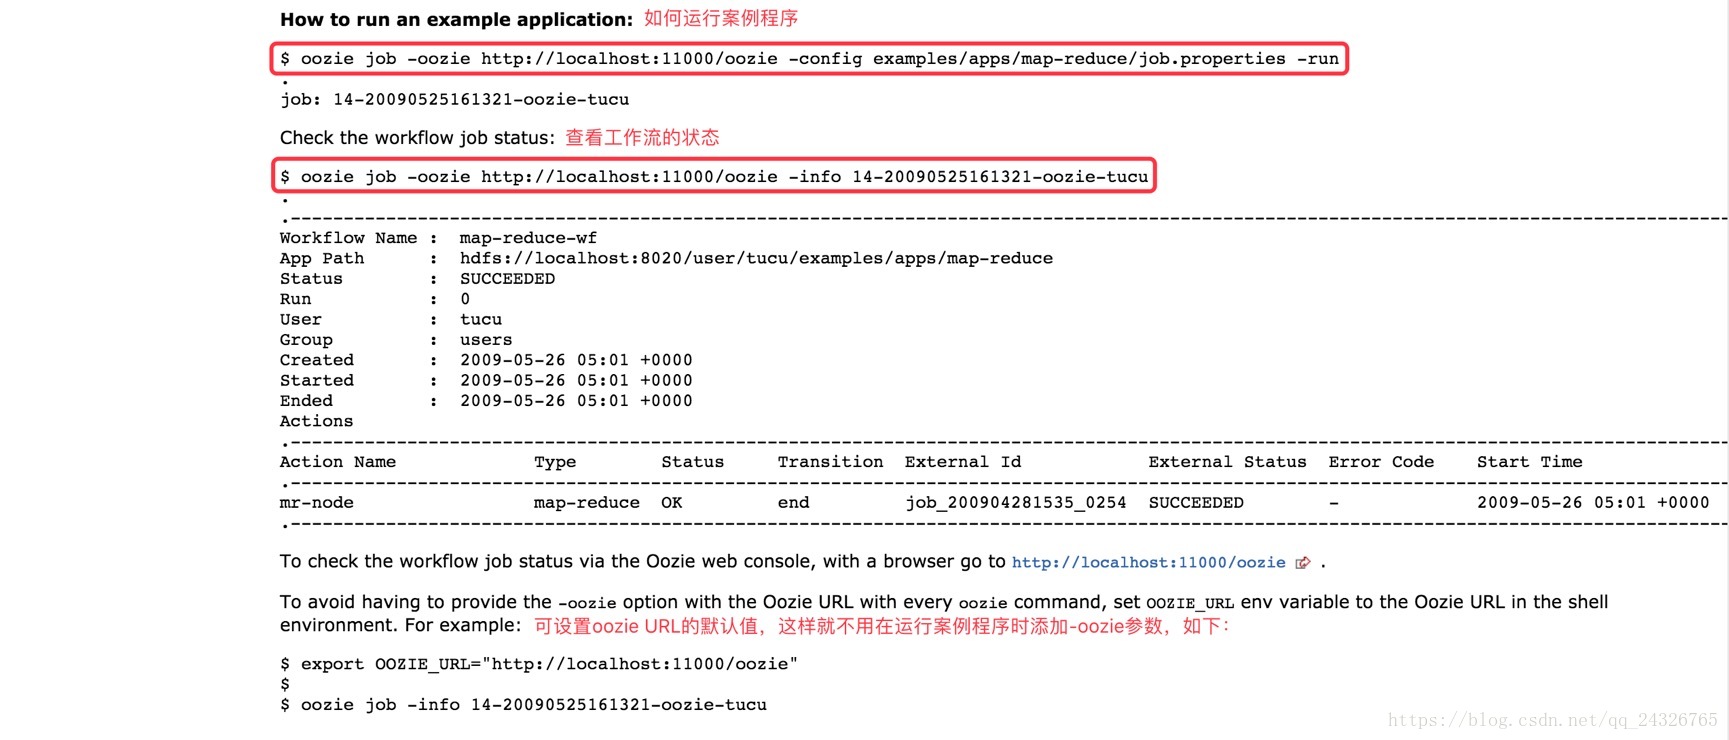This screenshot has height=740, width=1729.
Task: Click the 'oozie job -info' command with oozie URL
Action: point(714,177)
